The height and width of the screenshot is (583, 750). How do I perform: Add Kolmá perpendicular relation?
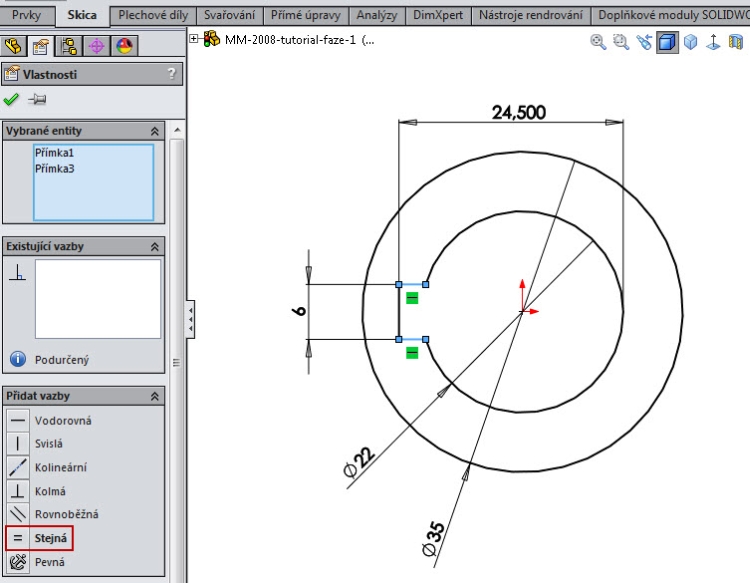tap(36, 491)
